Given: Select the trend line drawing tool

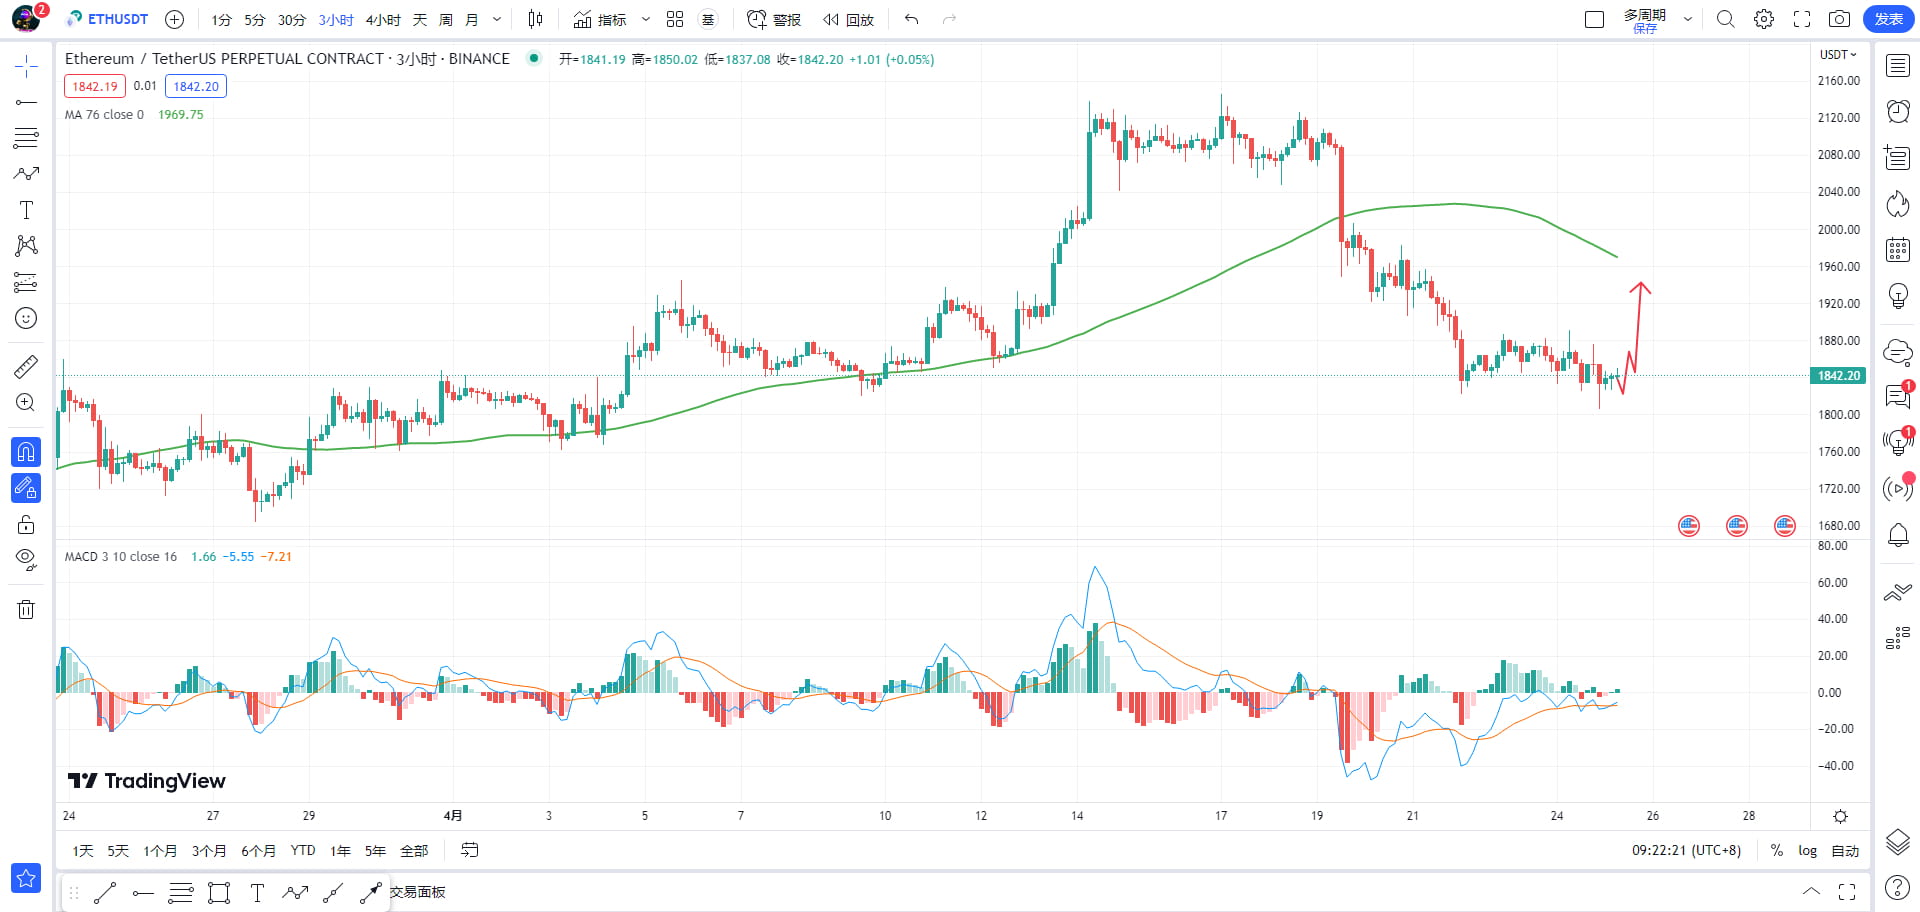Looking at the screenshot, I should [26, 102].
